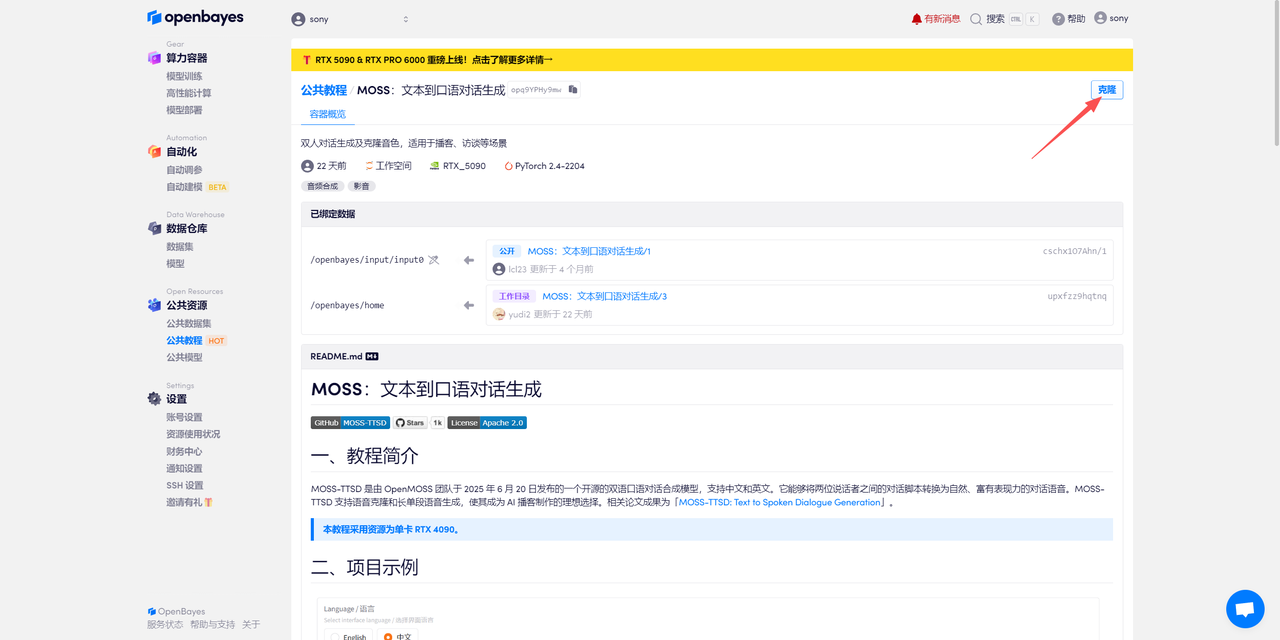Screen dimensions: 1280x640
Task: Click the yudi2 user avatar
Action: [x=499, y=314]
